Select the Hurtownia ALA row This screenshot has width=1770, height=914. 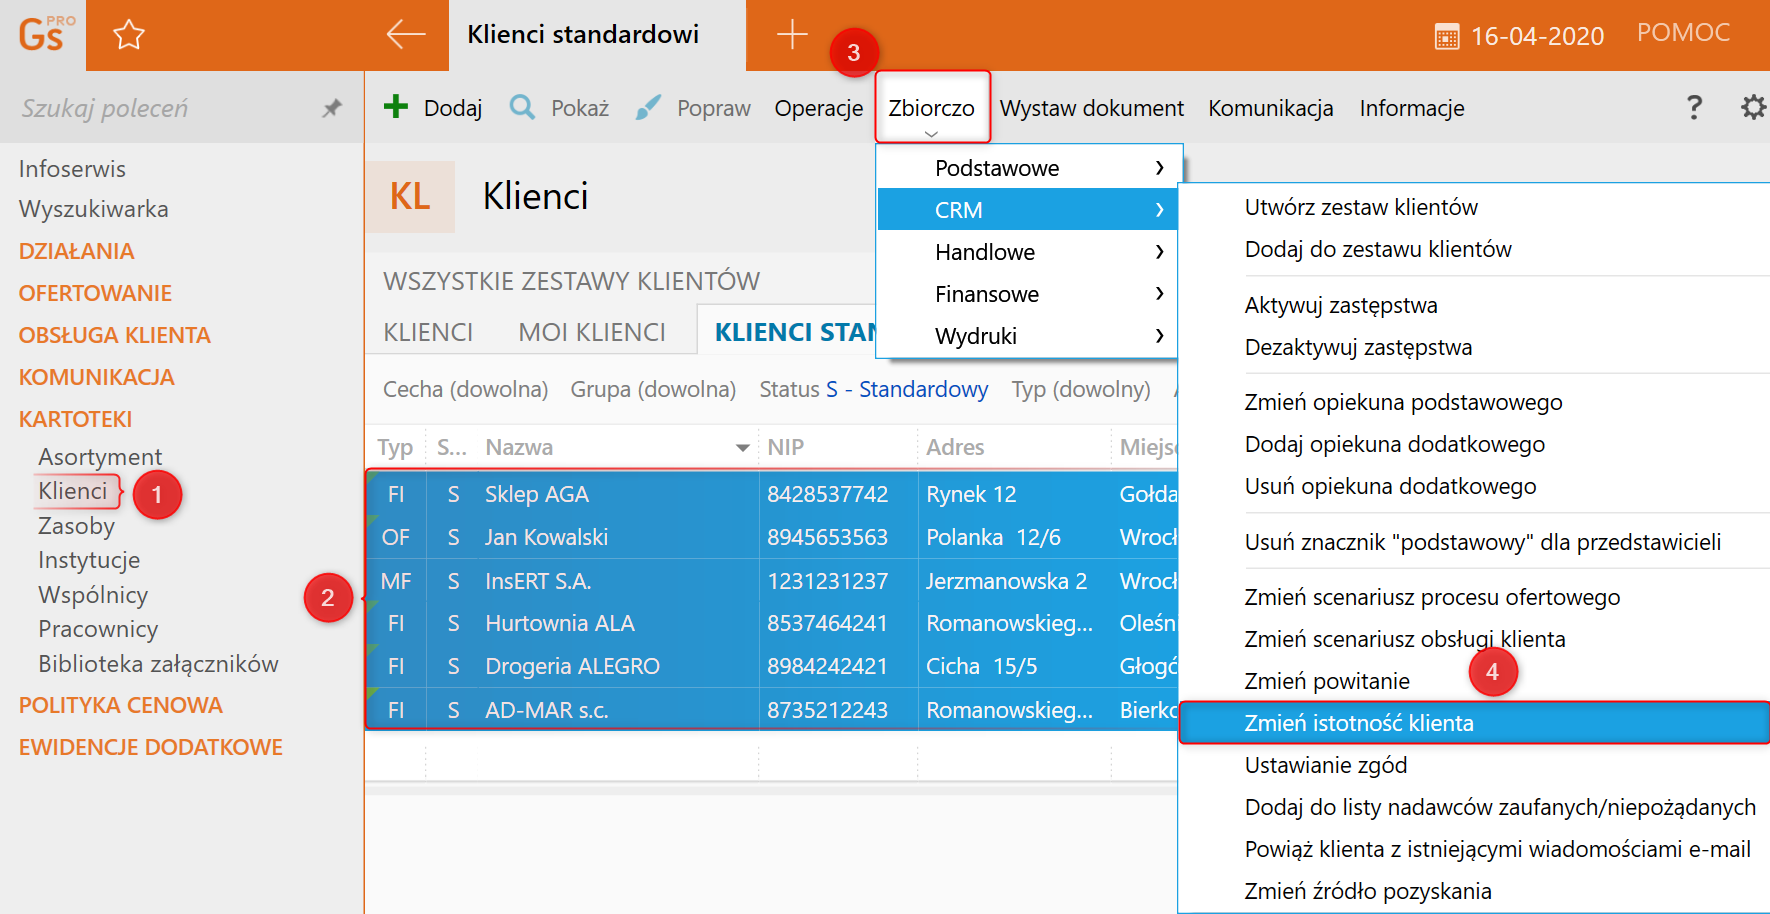coord(772,623)
